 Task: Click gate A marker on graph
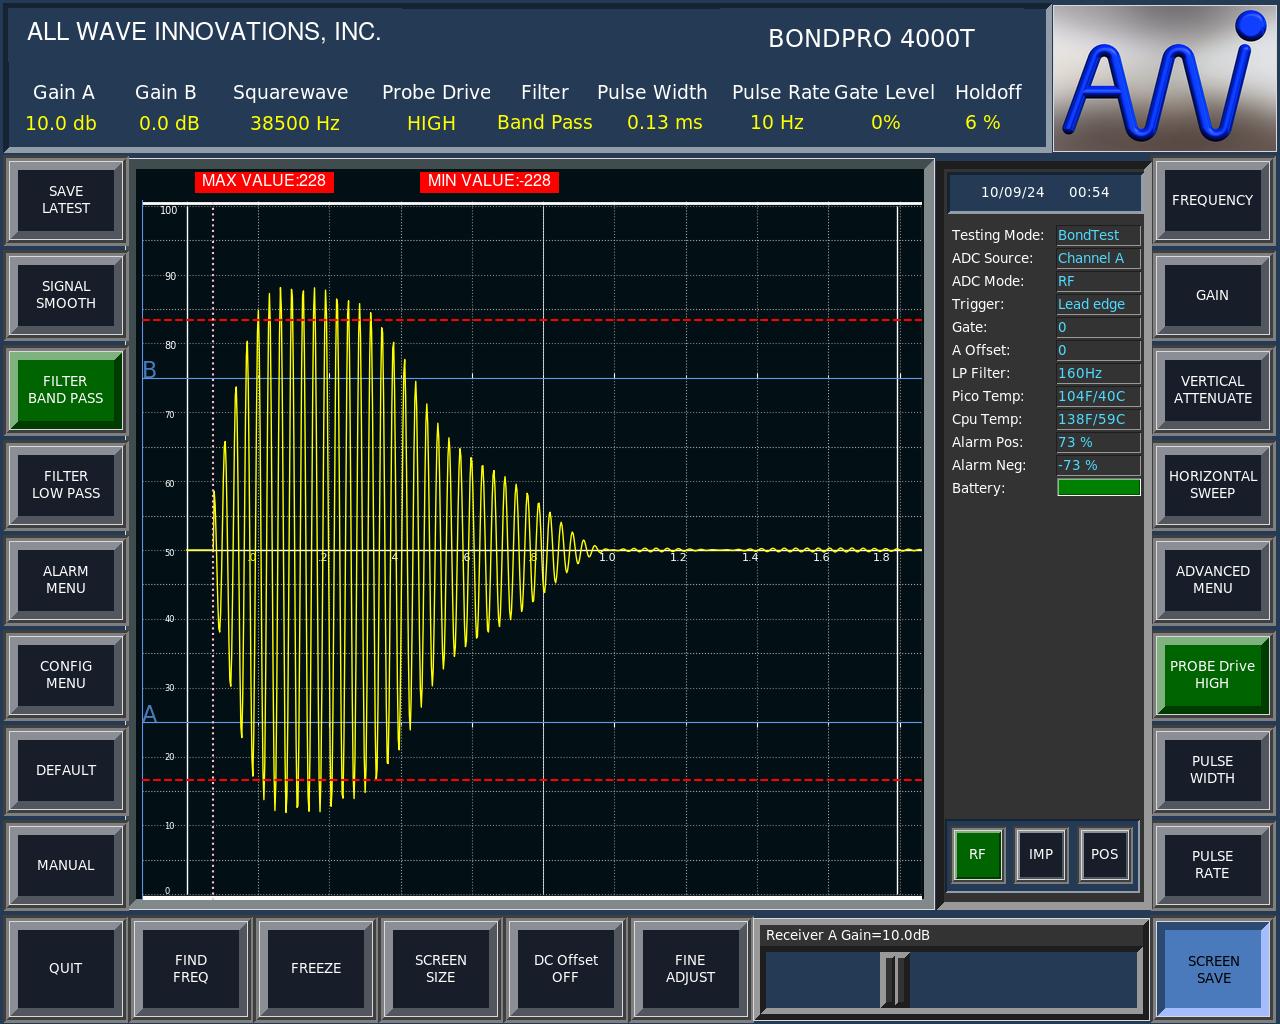pyautogui.click(x=150, y=714)
